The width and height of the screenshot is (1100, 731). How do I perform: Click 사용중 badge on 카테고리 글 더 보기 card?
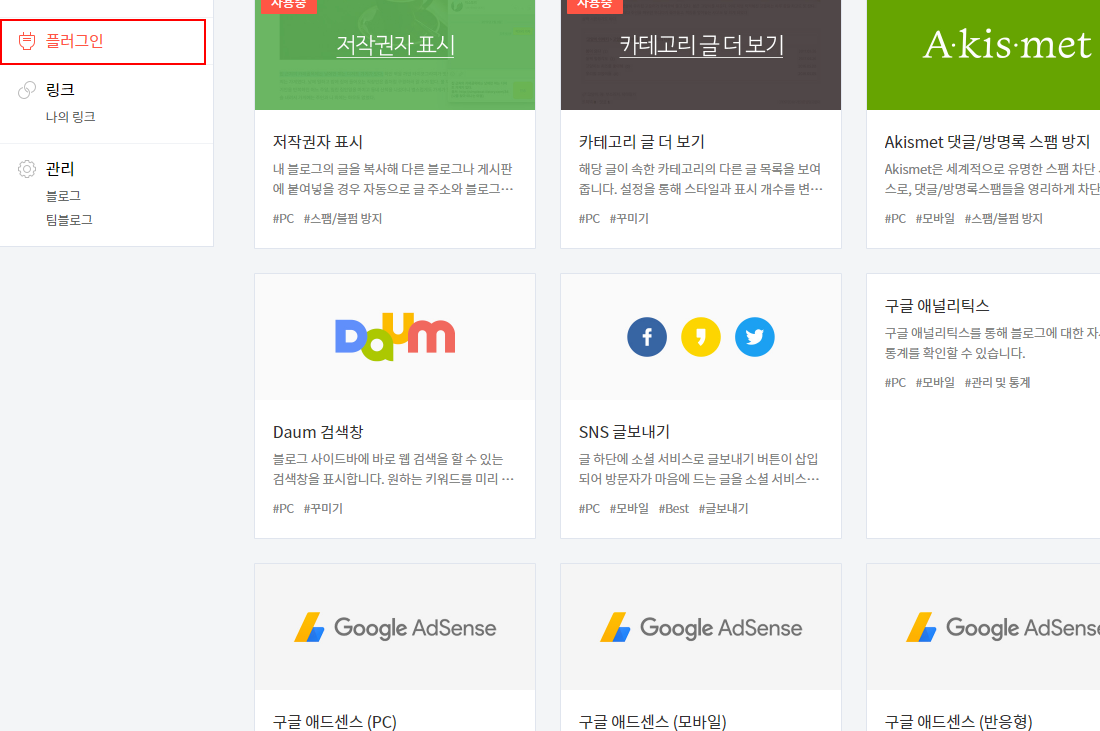point(594,6)
